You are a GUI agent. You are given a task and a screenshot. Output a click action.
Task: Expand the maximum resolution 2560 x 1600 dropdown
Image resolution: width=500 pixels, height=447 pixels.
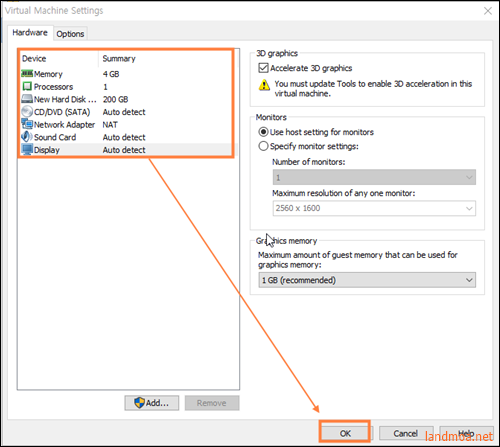pyautogui.click(x=374, y=208)
